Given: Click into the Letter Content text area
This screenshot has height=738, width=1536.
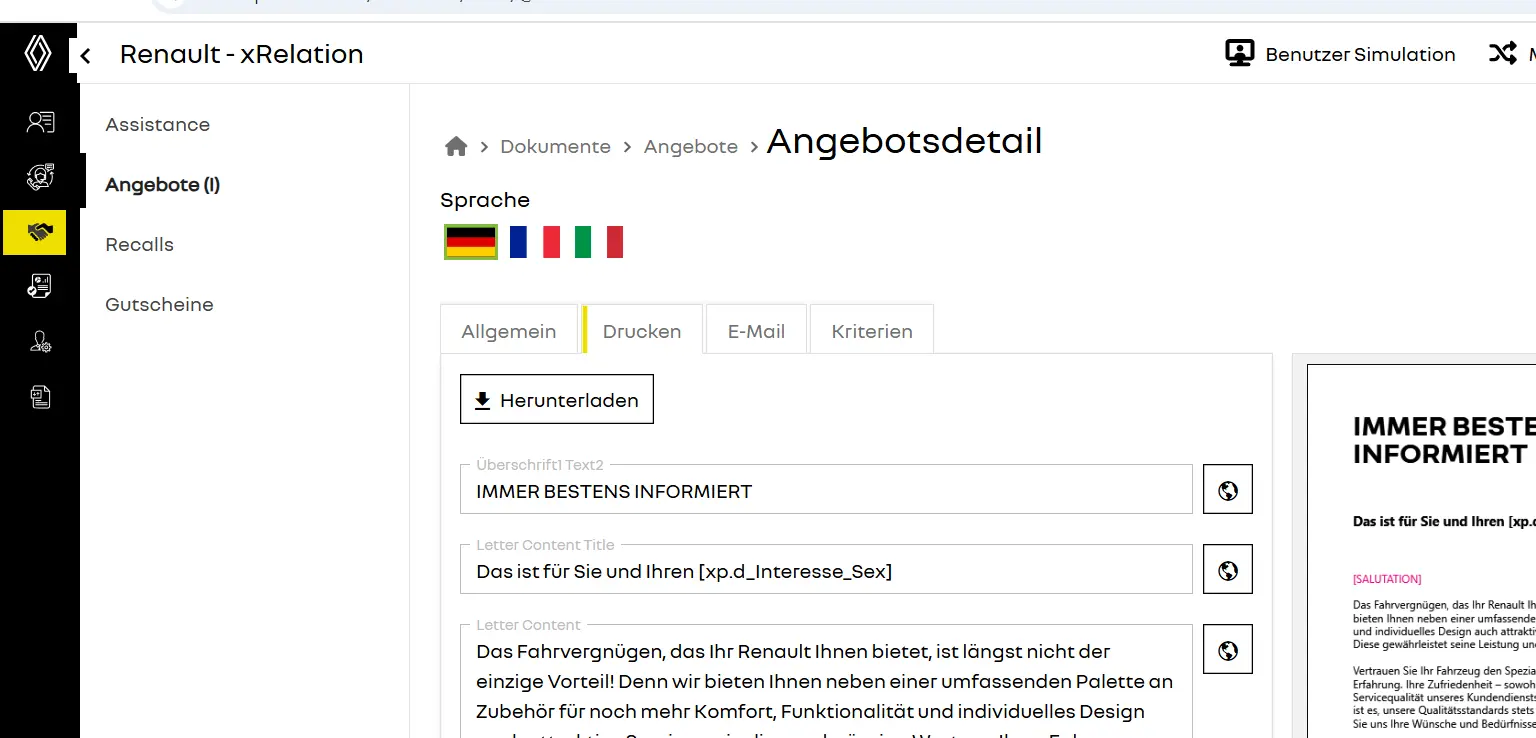Looking at the screenshot, I should click(826, 681).
